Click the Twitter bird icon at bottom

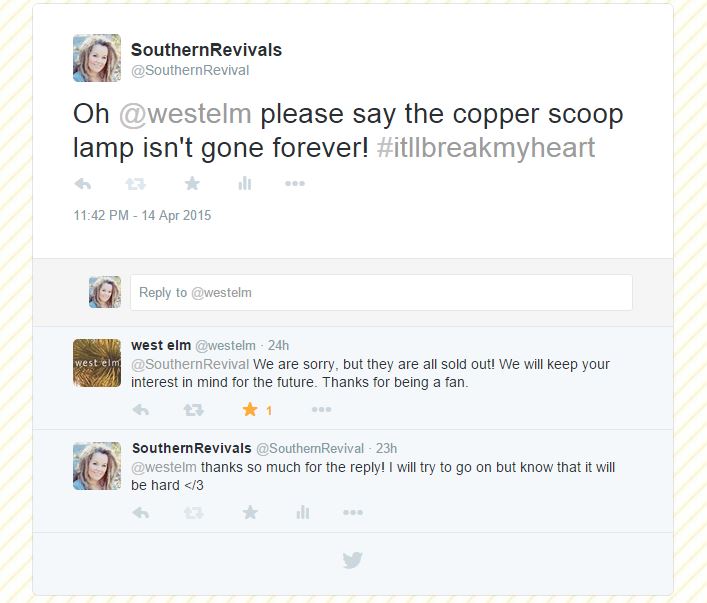point(353,560)
